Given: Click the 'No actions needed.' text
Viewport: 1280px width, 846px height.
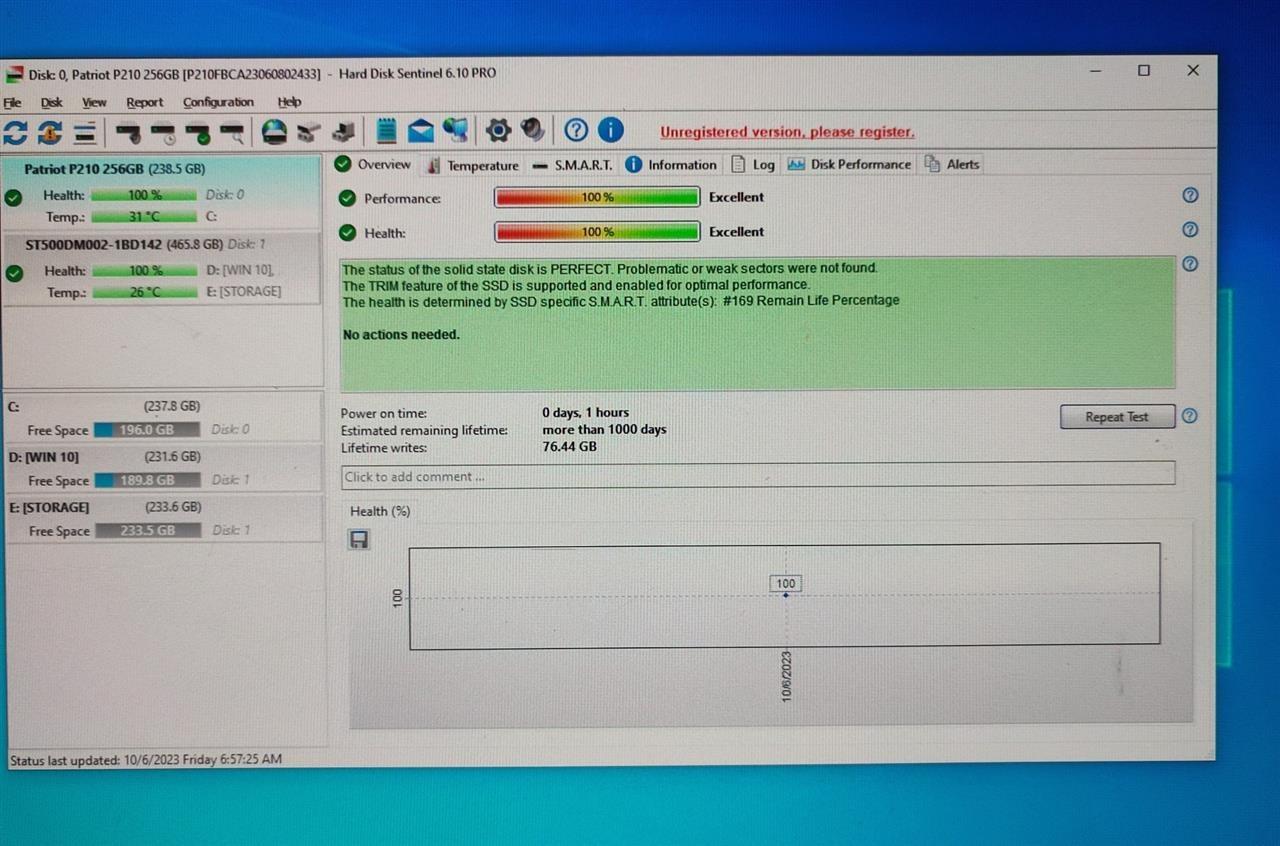Looking at the screenshot, I should click(x=401, y=335).
